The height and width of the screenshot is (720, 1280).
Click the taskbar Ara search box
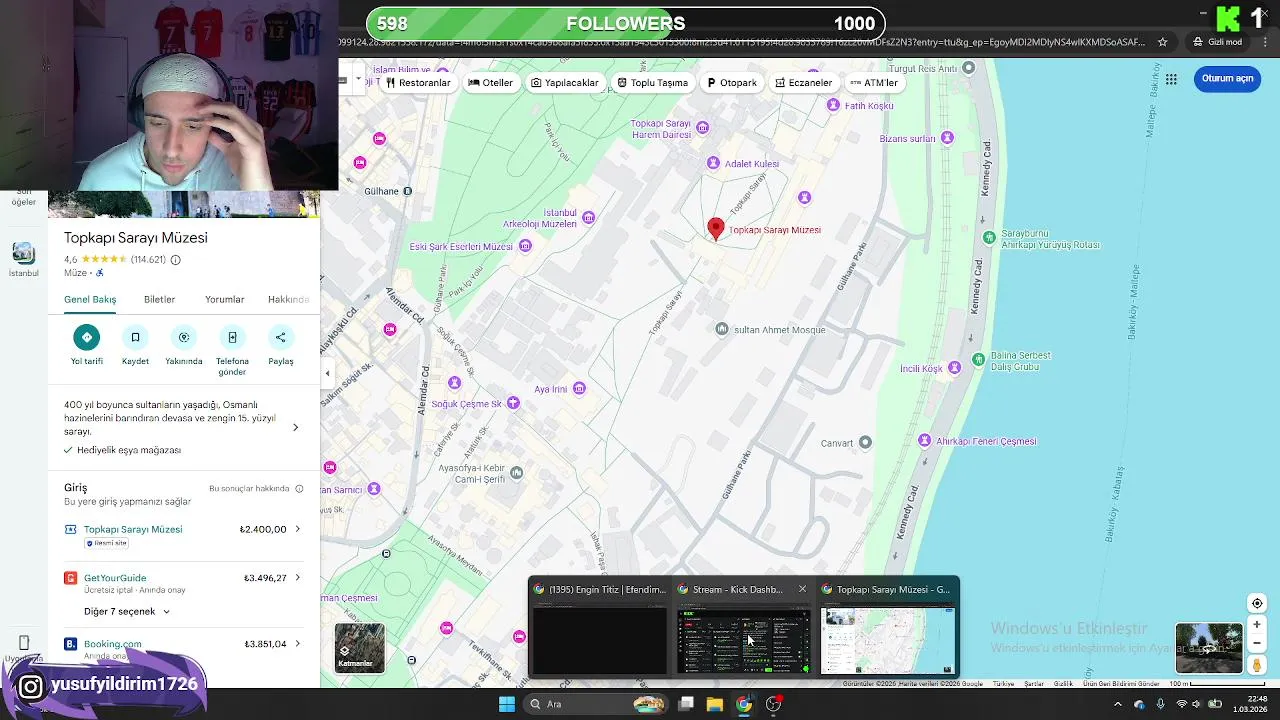click(x=597, y=704)
